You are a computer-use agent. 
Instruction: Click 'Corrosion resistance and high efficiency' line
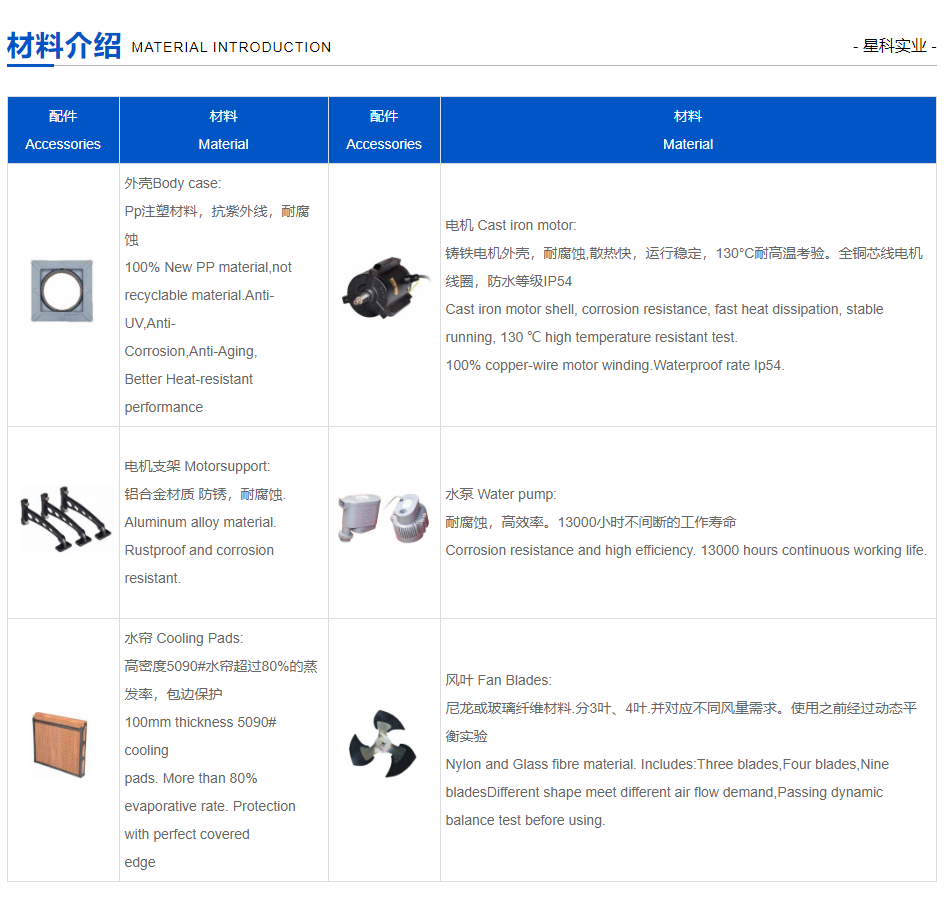686,550
